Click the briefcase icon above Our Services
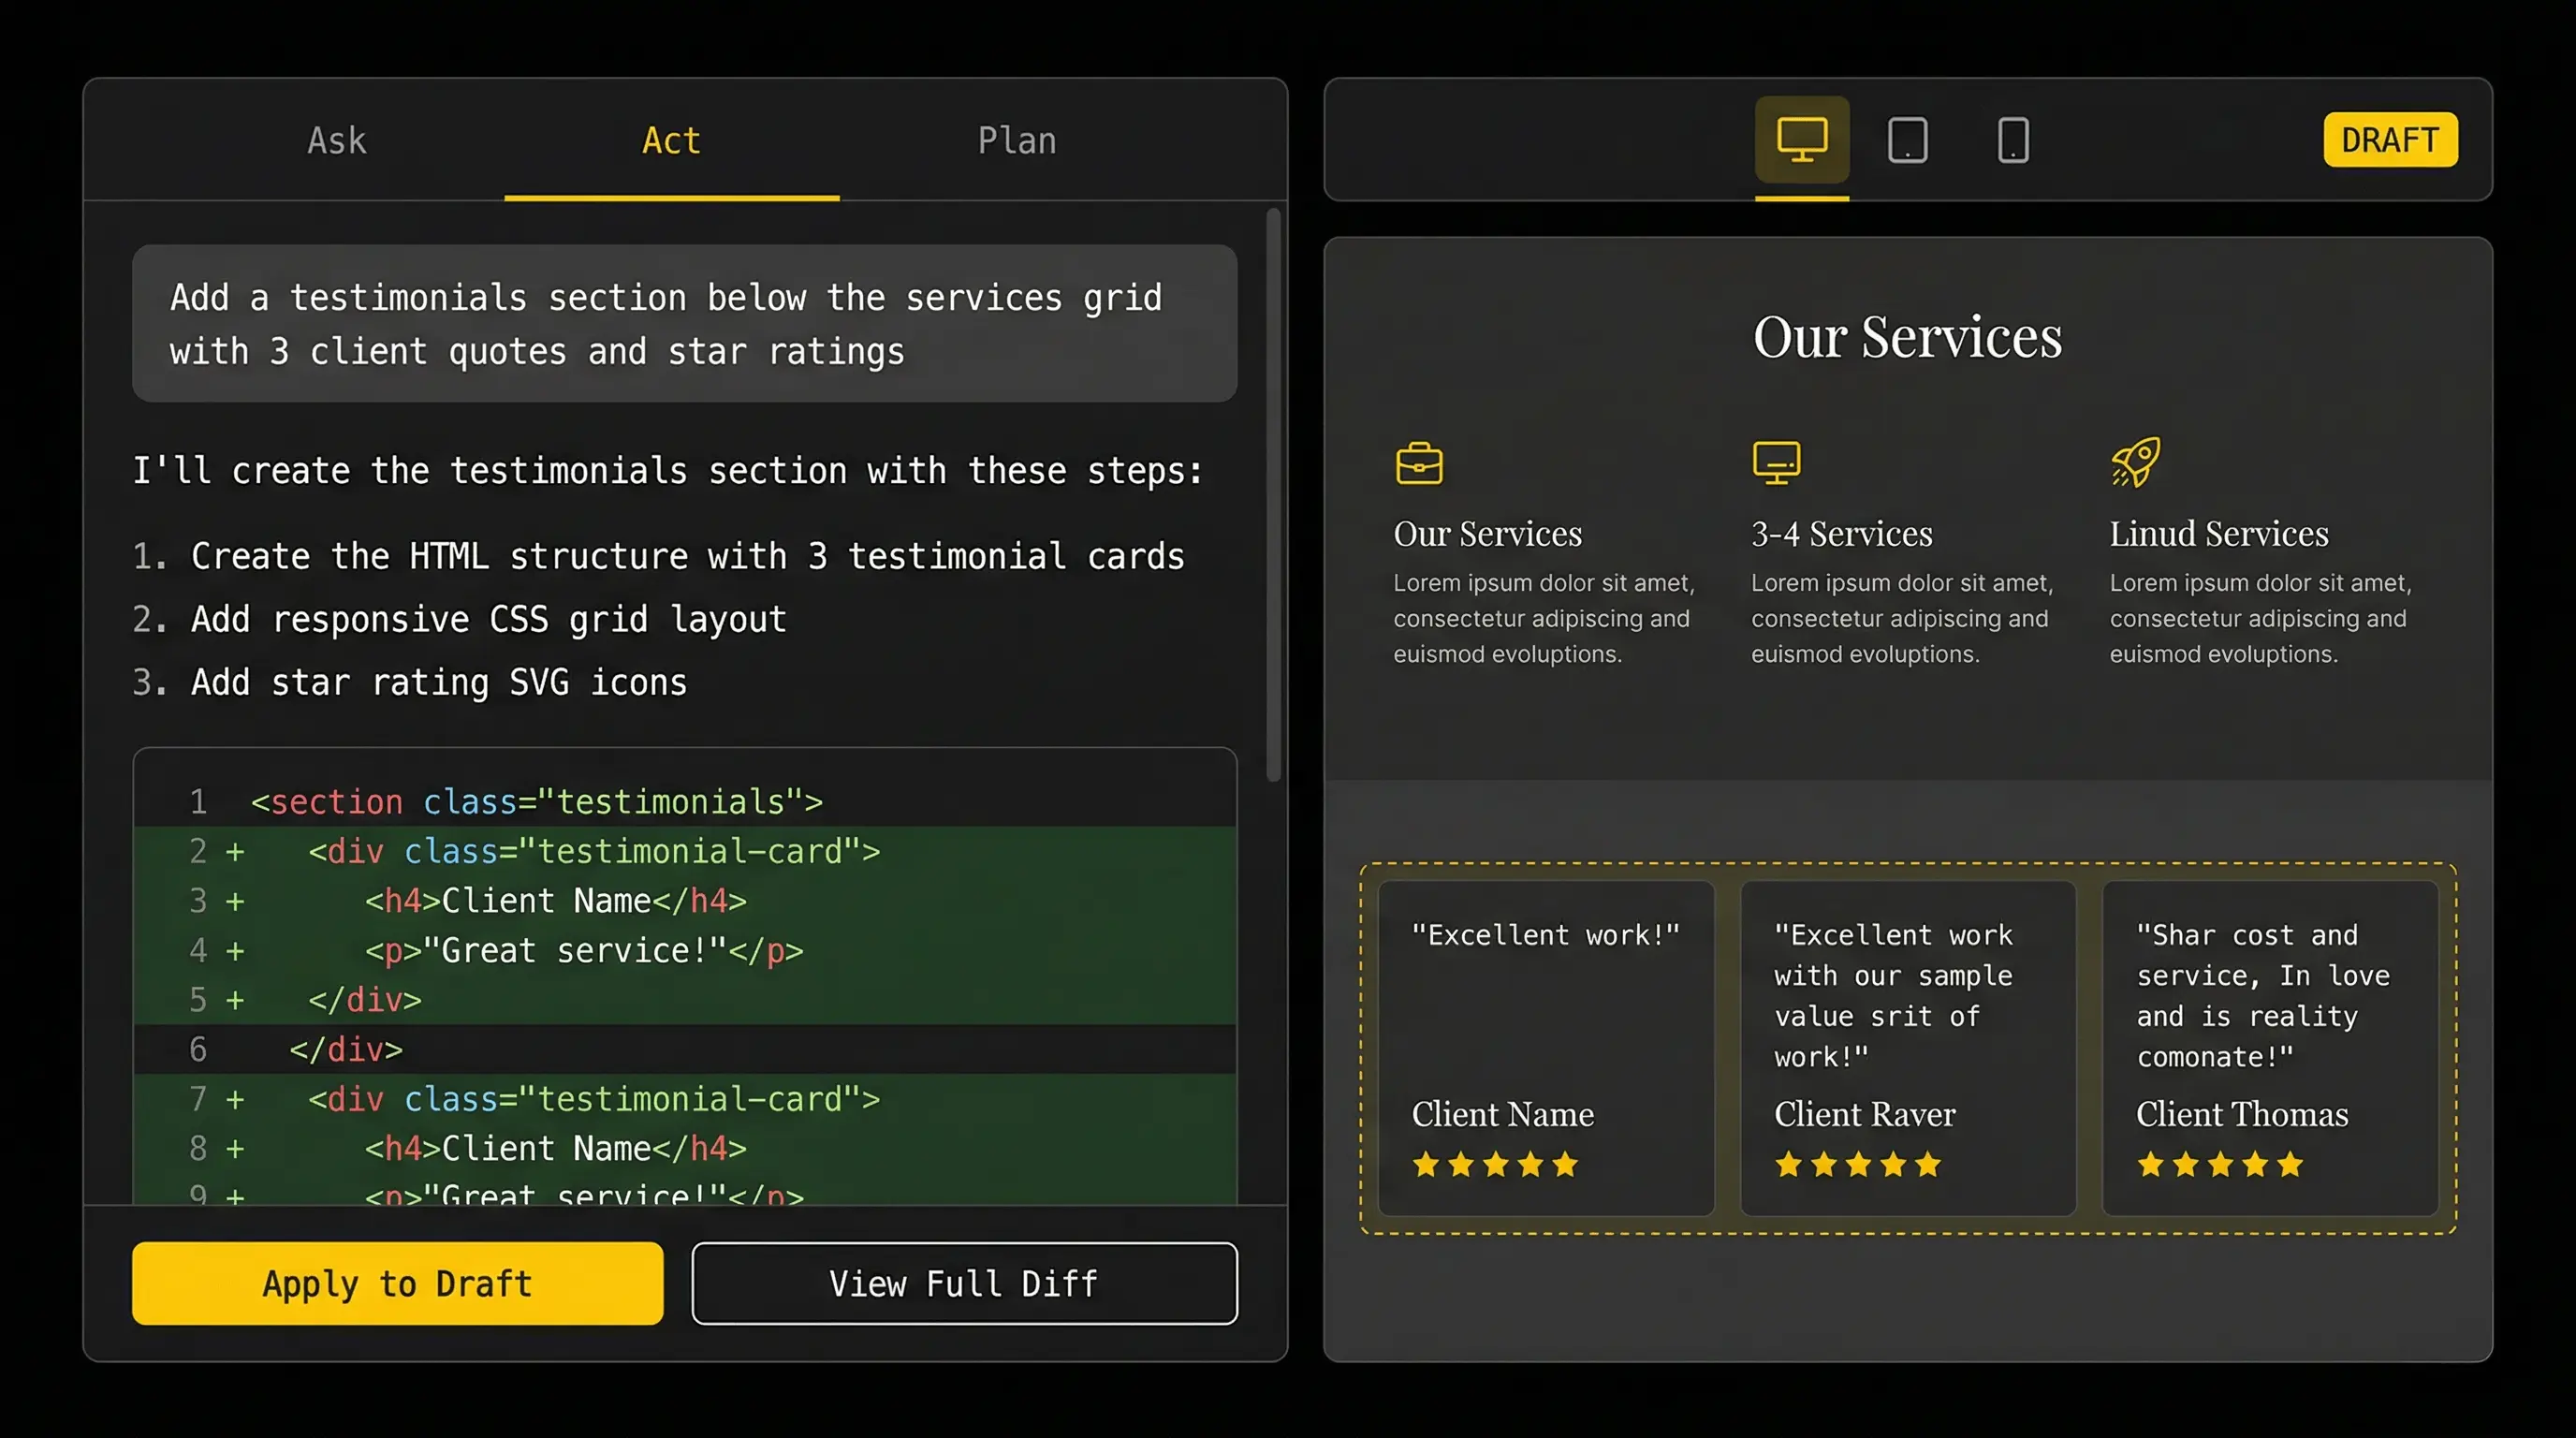Image resolution: width=2576 pixels, height=1438 pixels. [1419, 462]
